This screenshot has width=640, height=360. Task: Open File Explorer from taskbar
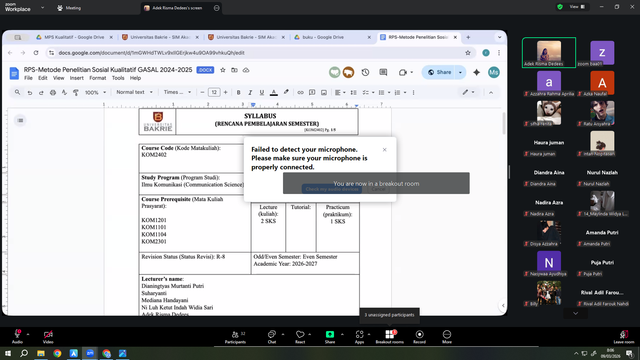pos(41,353)
